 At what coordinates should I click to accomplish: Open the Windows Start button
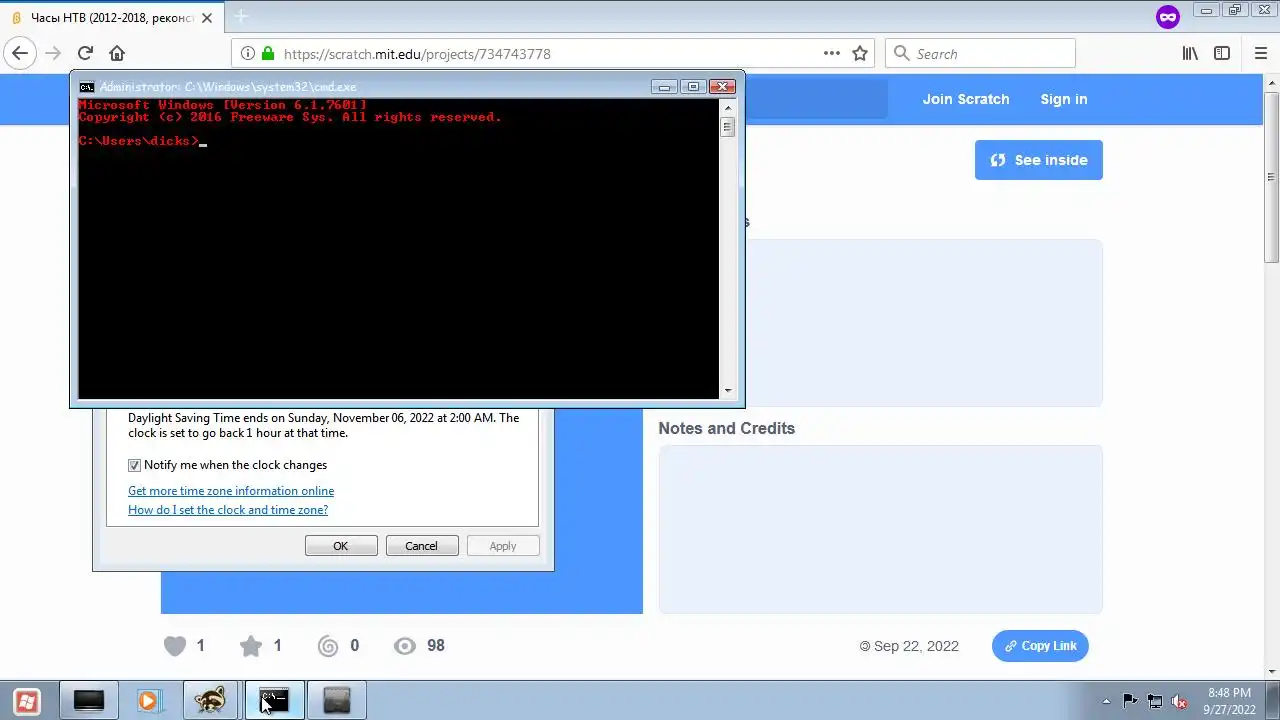pyautogui.click(x=27, y=701)
